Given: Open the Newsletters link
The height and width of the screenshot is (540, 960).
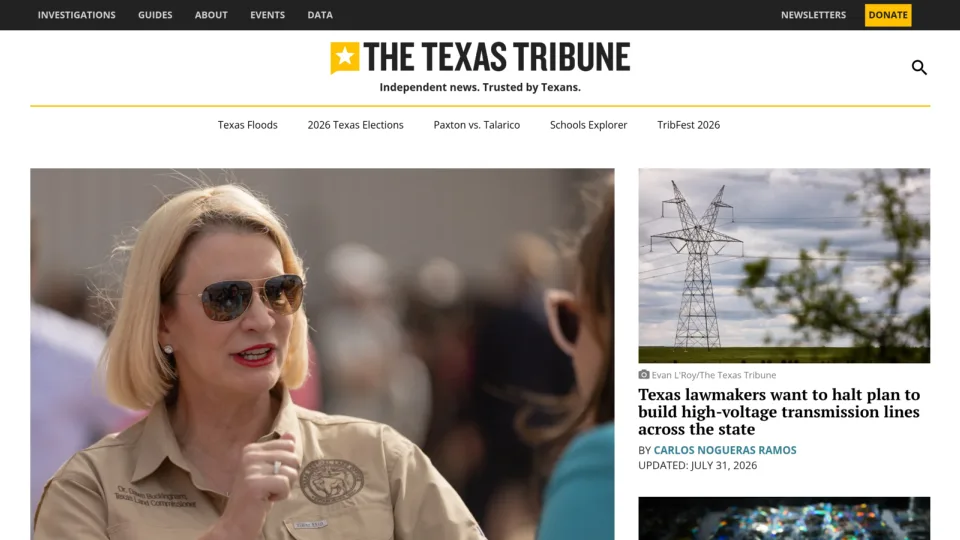Looking at the screenshot, I should (x=813, y=15).
